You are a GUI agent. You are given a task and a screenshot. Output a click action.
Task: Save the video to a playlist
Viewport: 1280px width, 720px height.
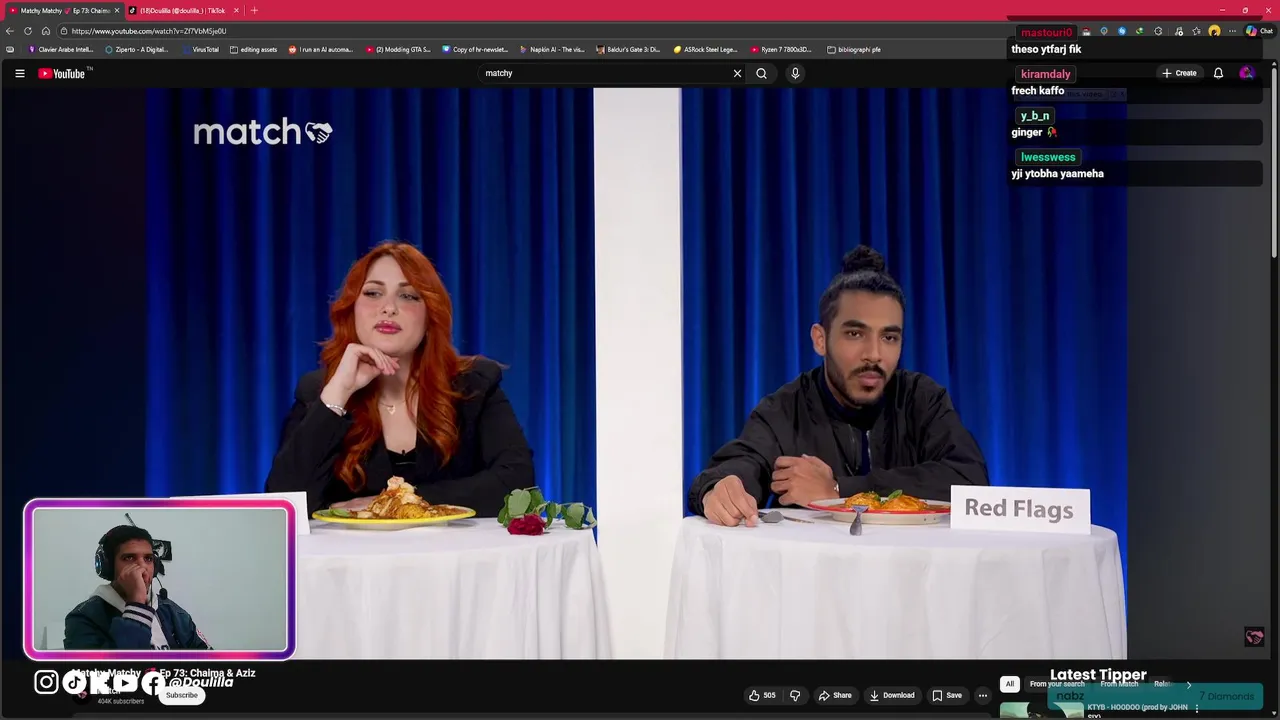coord(947,695)
